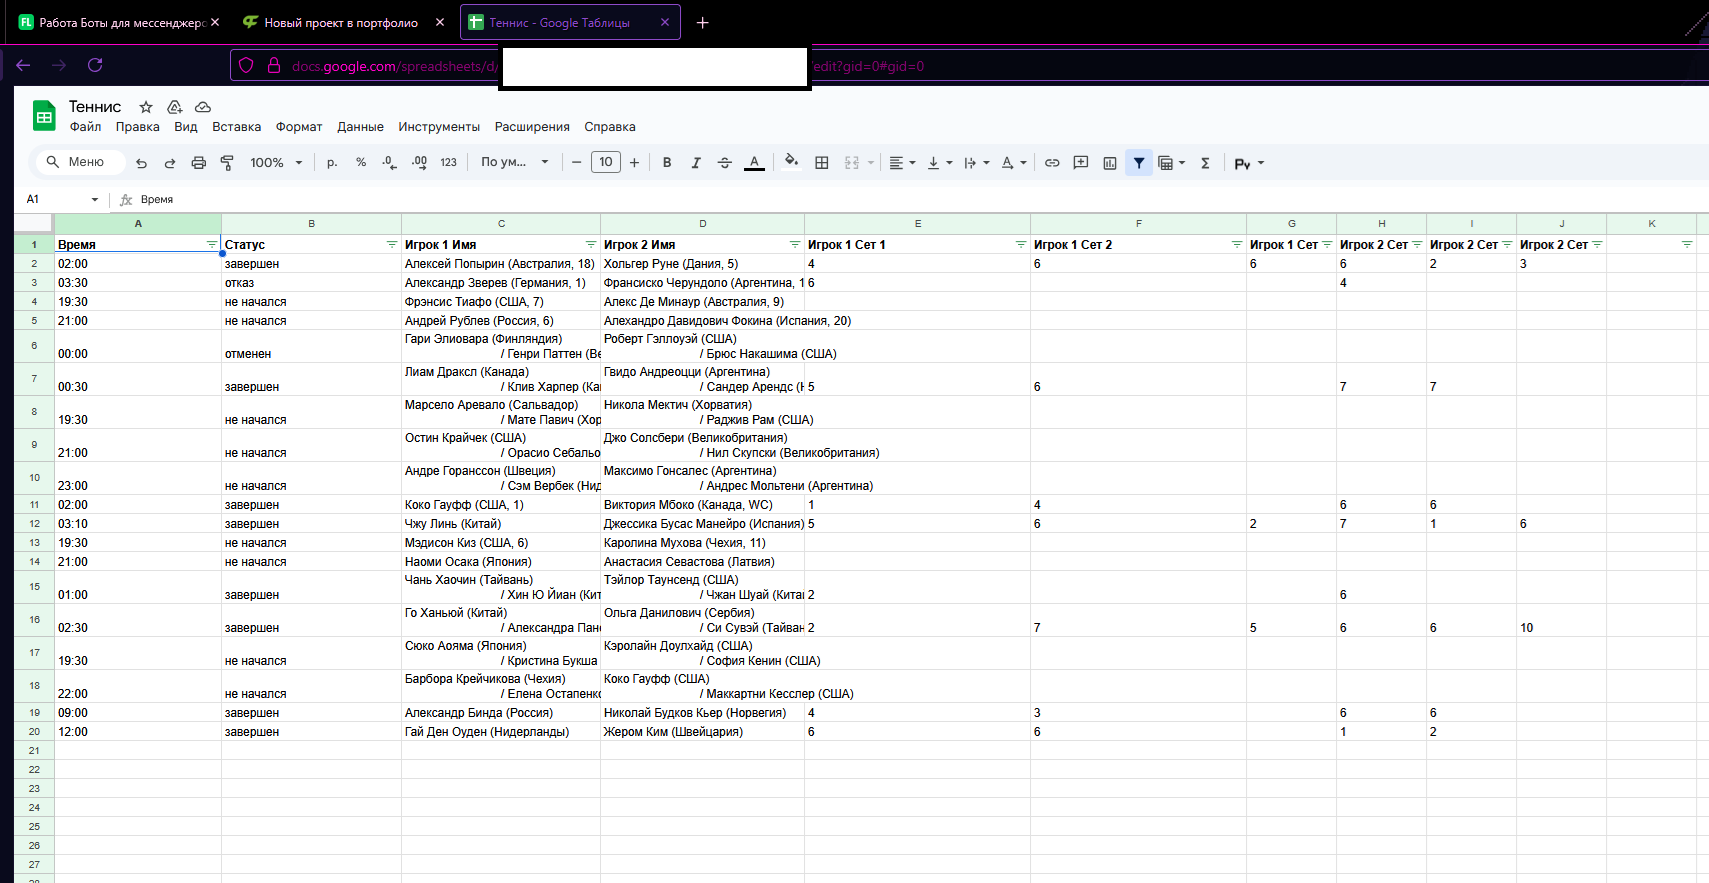Switch to the Новый проект в портфолио tab
The image size is (1709, 883).
340,22
